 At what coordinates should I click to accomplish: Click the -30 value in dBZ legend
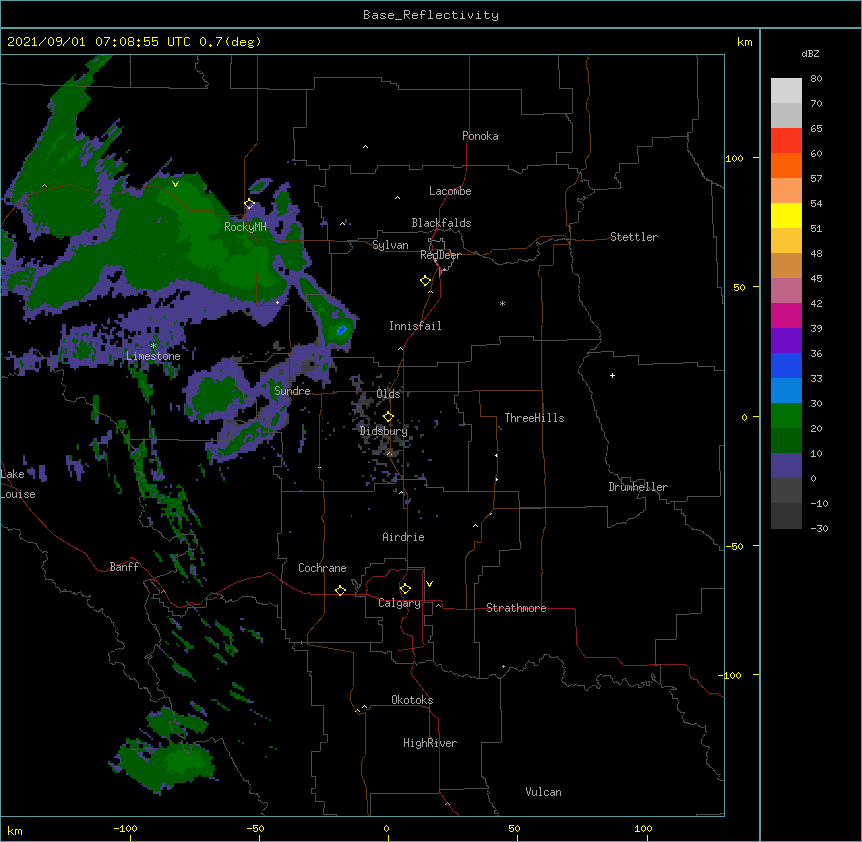(x=819, y=528)
